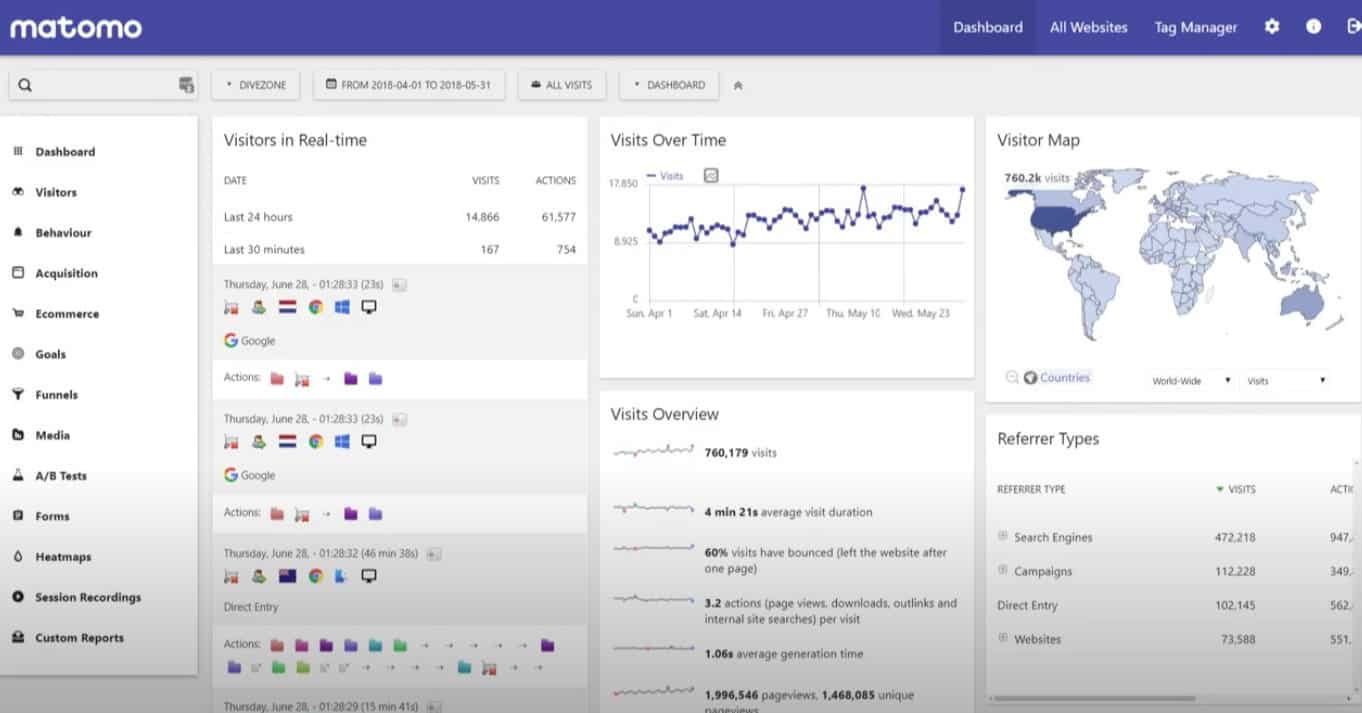Click the sparkline beside average visit duration

coord(653,509)
